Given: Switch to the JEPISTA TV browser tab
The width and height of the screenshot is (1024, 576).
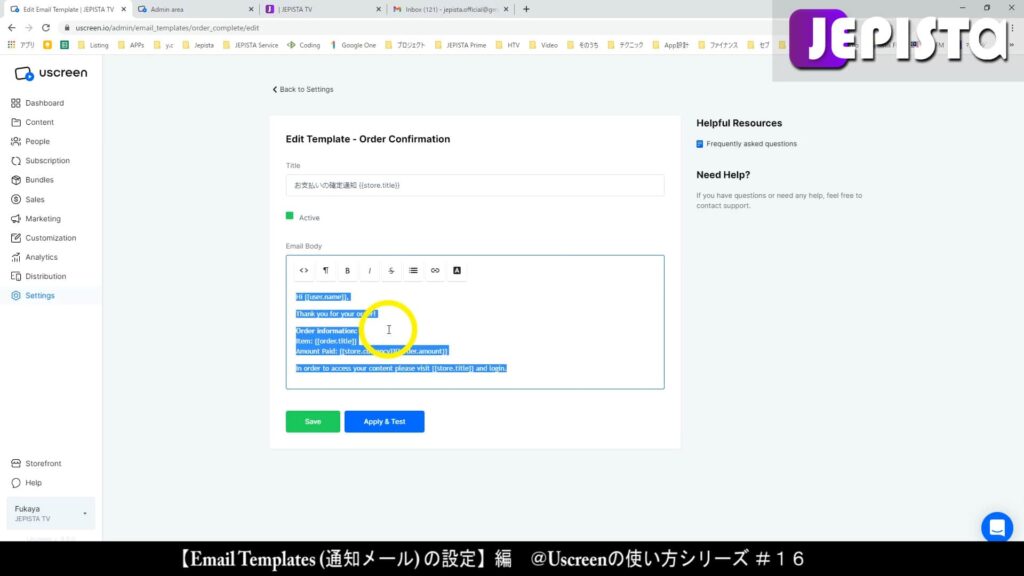Looking at the screenshot, I should 323,9.
